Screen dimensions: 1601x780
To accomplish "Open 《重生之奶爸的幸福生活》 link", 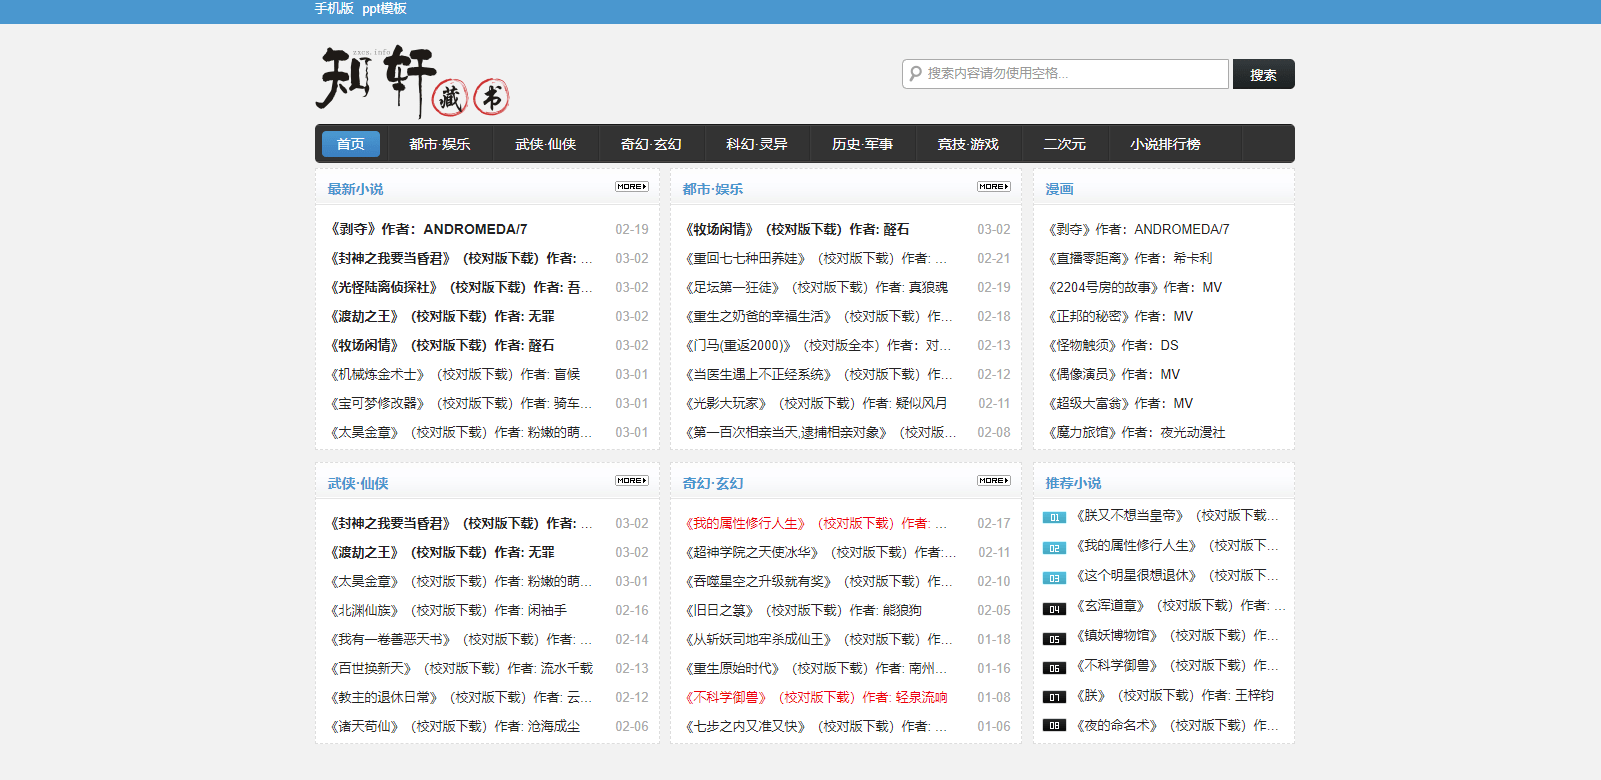I will (819, 316).
